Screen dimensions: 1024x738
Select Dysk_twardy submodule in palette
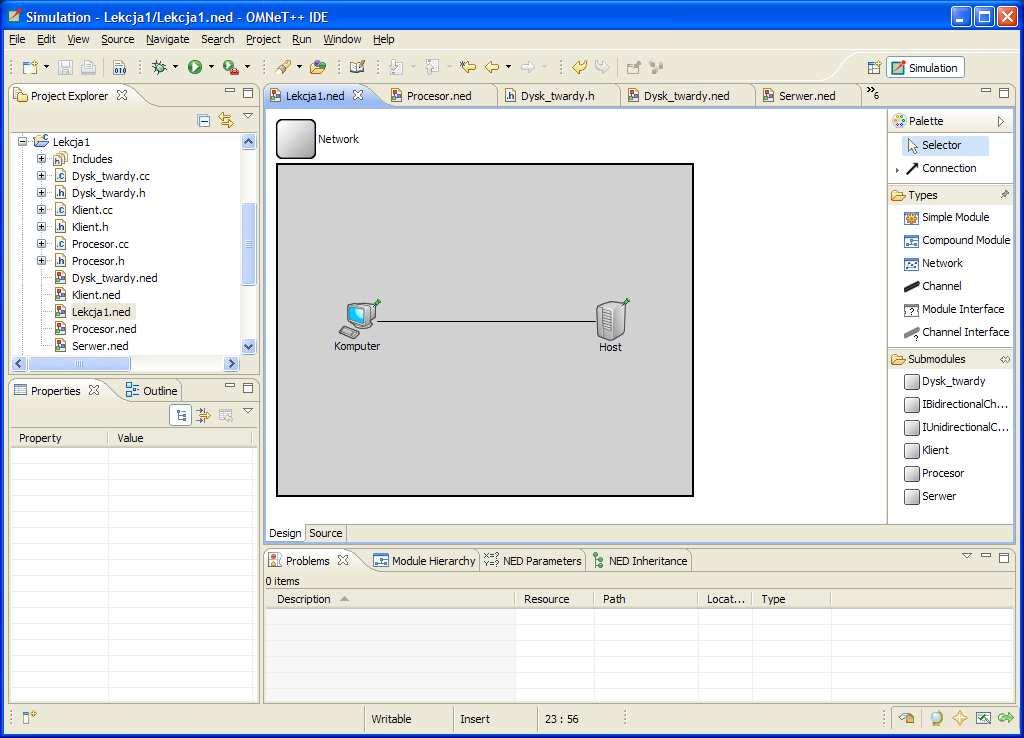945,381
